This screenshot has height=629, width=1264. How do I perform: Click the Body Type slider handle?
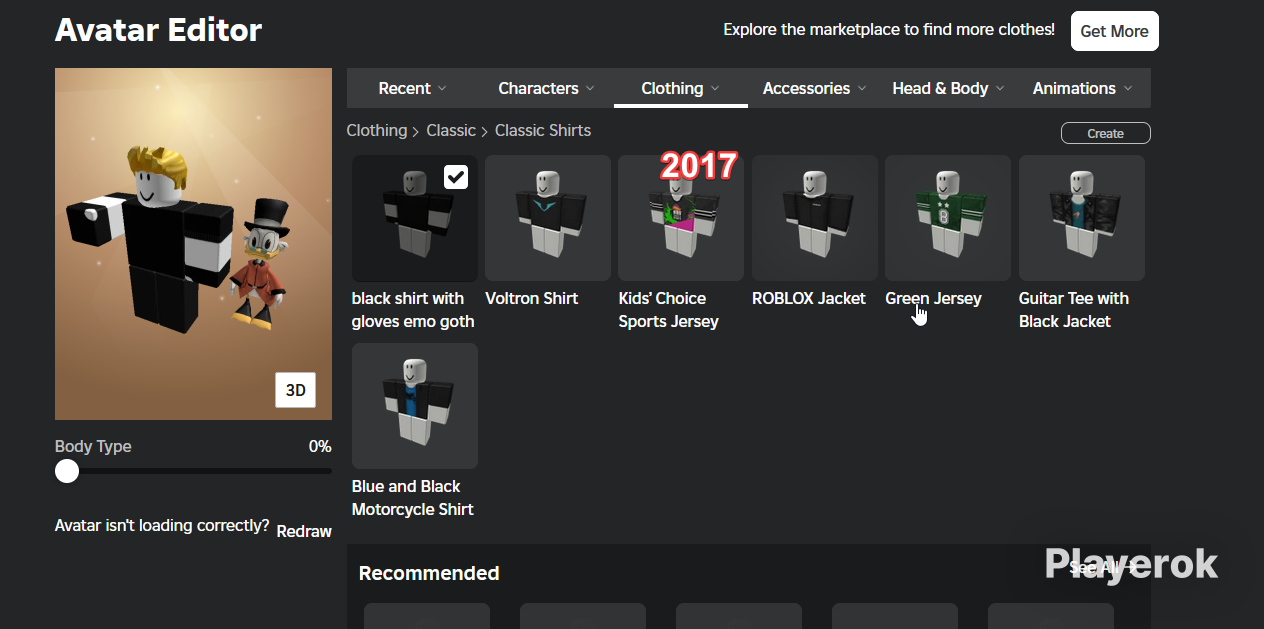(67, 471)
